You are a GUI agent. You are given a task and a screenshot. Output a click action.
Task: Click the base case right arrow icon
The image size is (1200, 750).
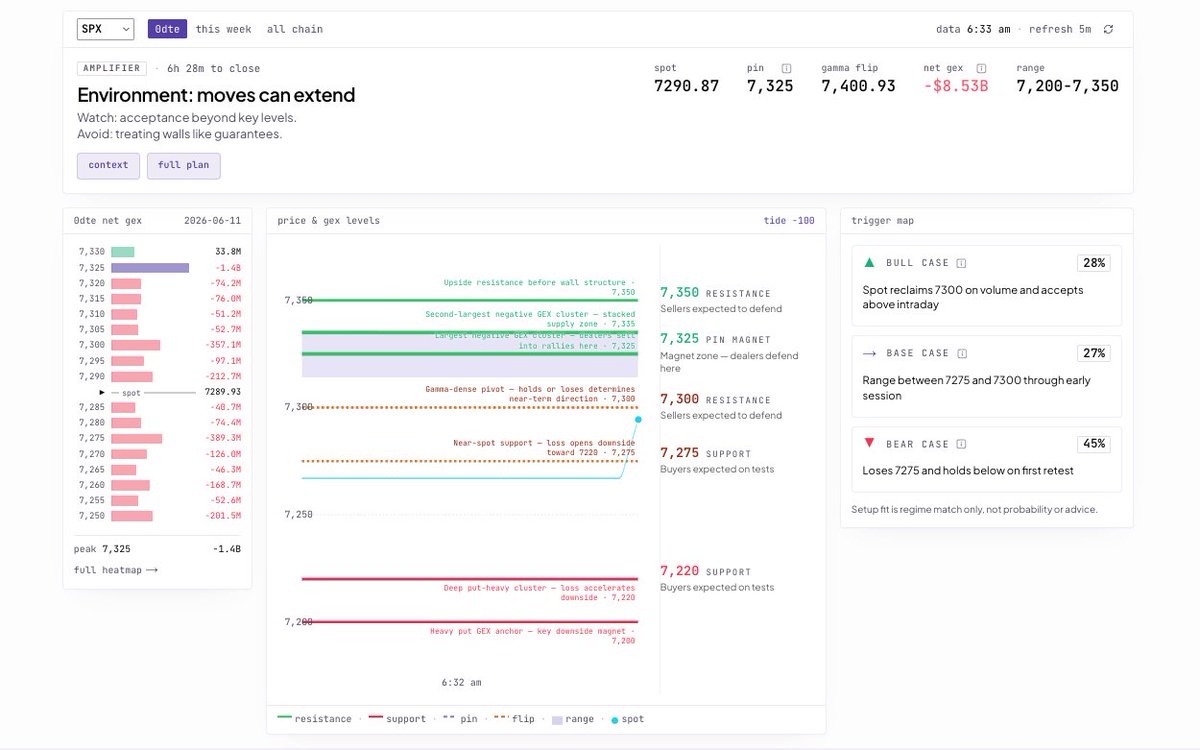click(x=869, y=353)
